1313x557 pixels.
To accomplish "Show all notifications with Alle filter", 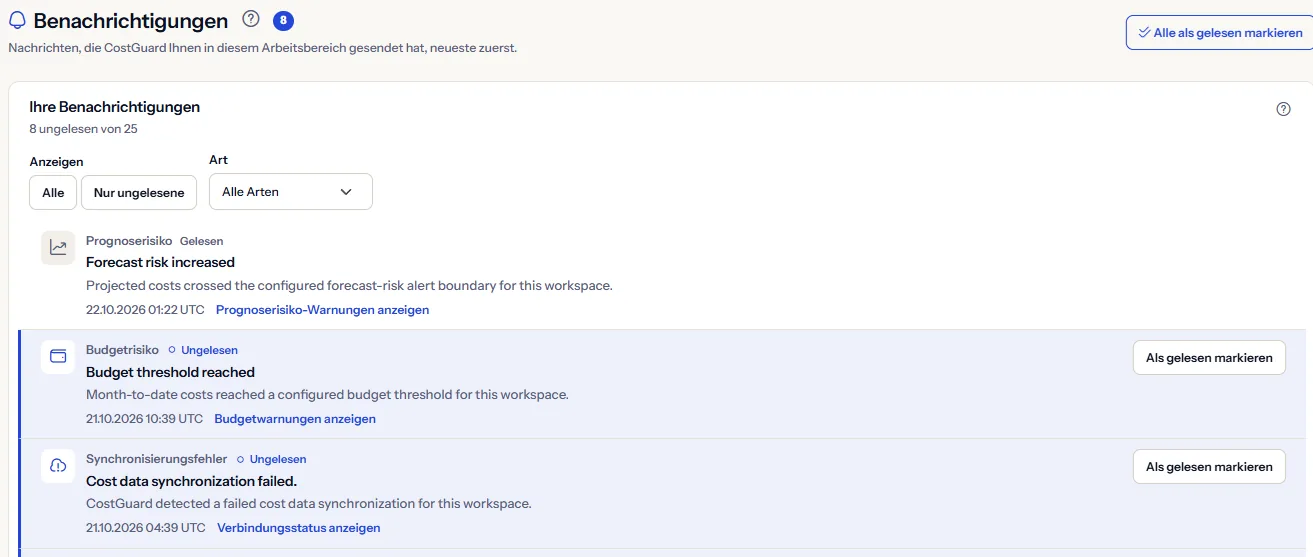I will tap(53, 192).
